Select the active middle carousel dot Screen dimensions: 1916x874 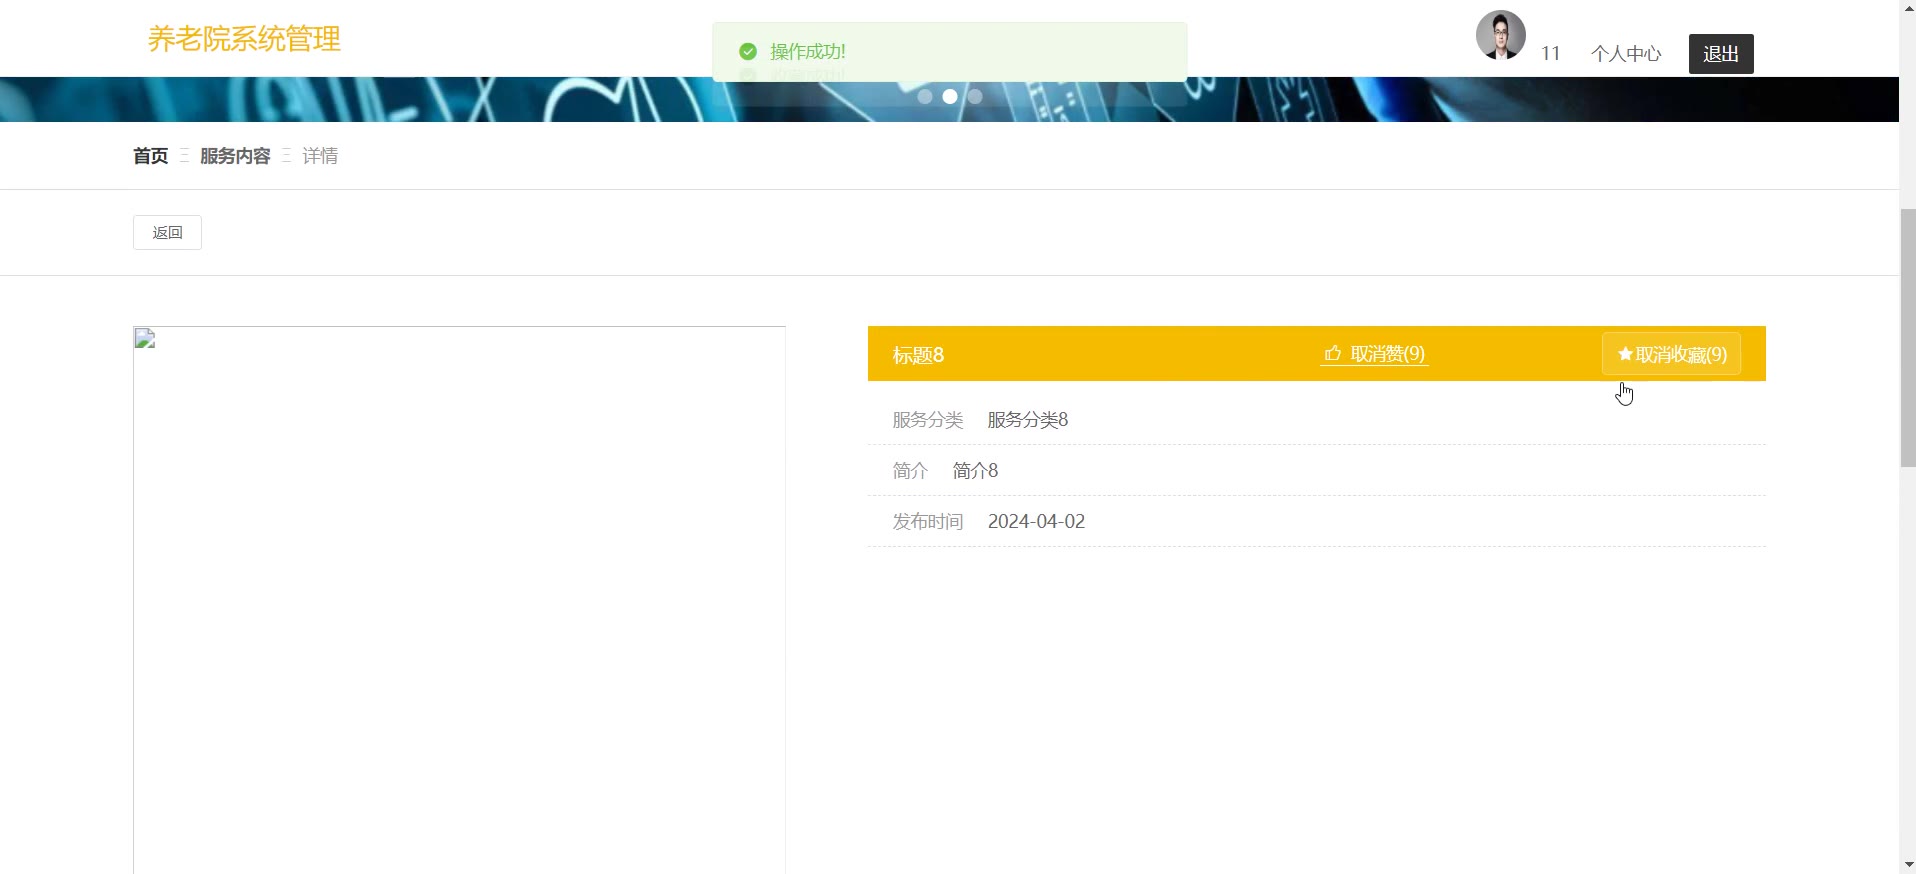[x=950, y=97]
